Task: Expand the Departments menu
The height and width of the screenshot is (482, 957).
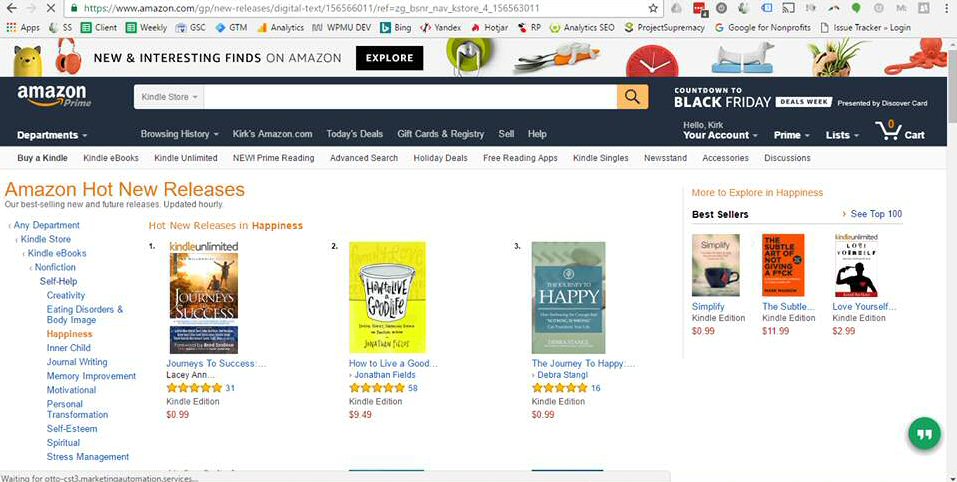Action: pyautogui.click(x=52, y=135)
